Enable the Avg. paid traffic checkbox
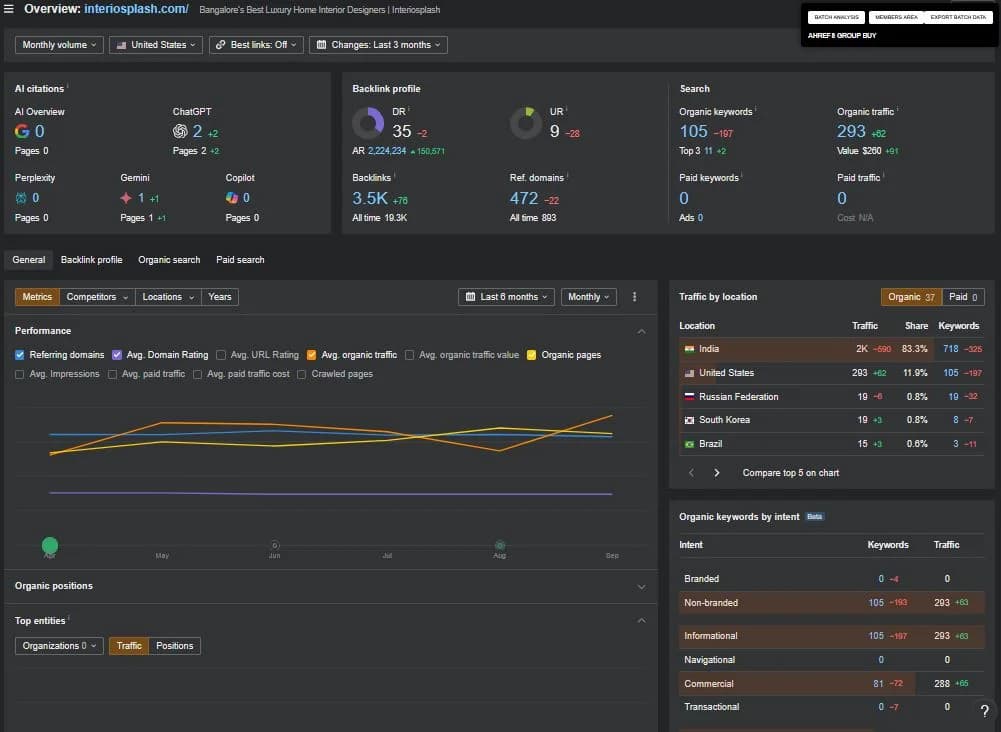Viewport: 1001px width, 732px height. click(x=112, y=374)
